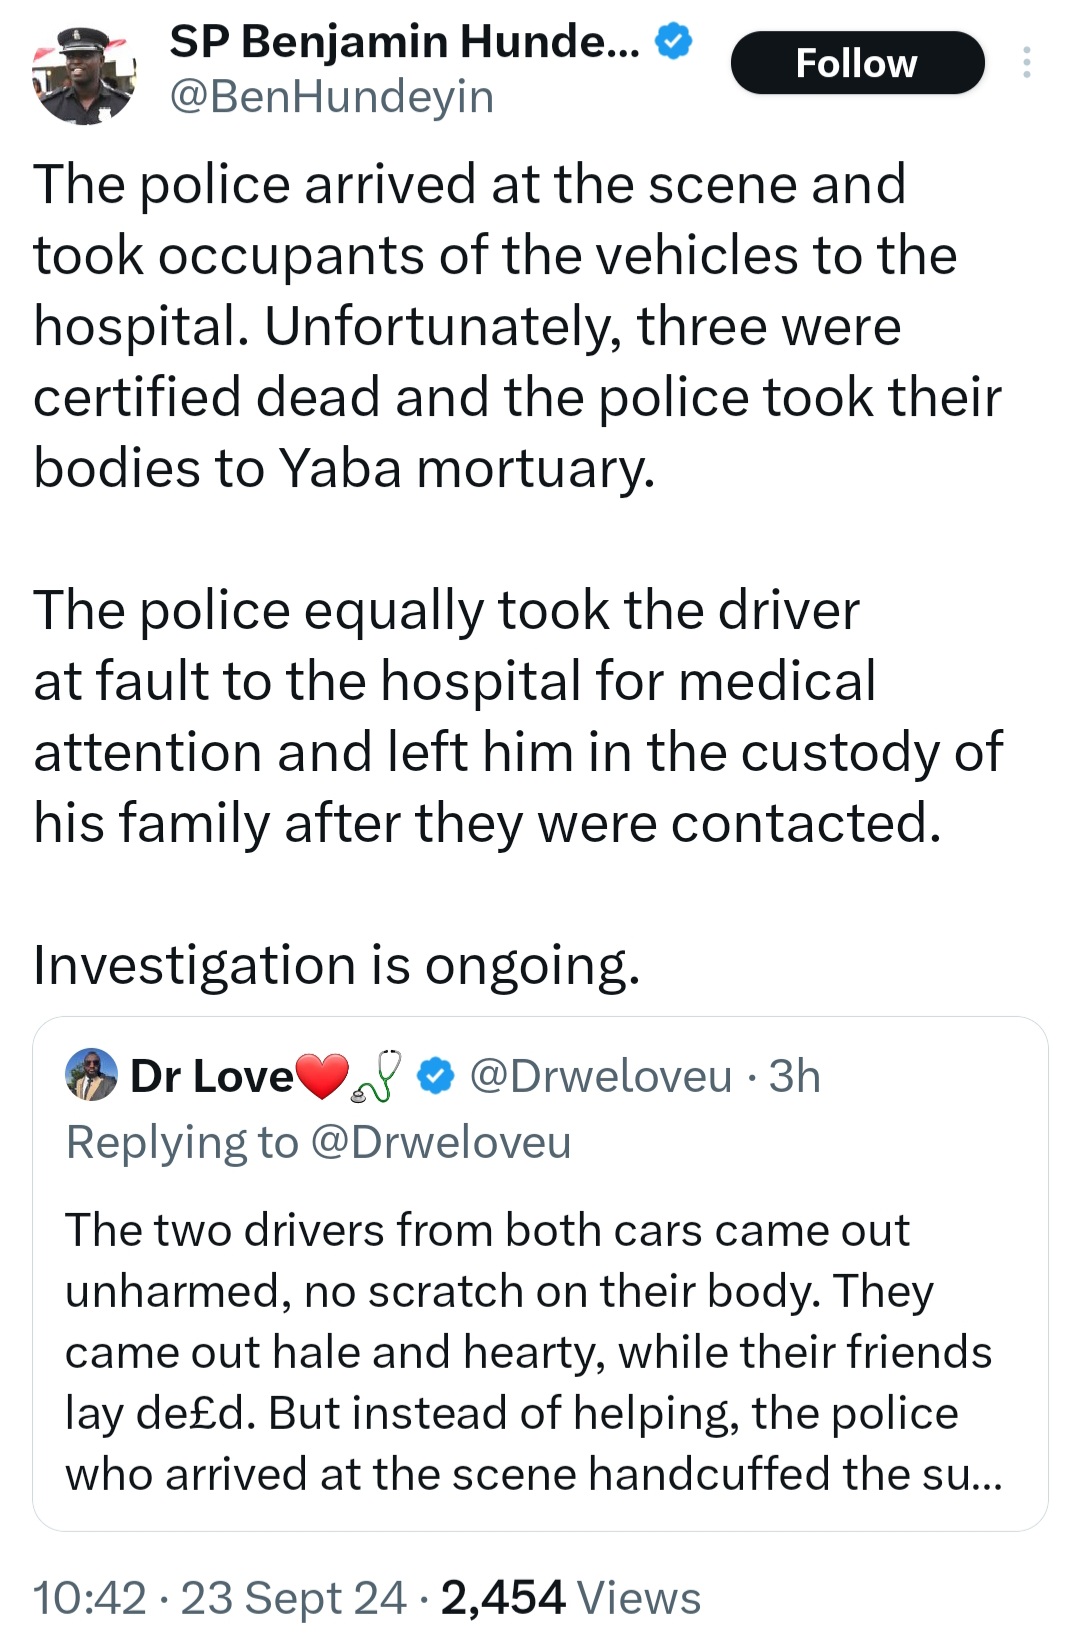This screenshot has height=1645, width=1080.
Task: Click the Dr Love display name
Action: coord(212,1077)
